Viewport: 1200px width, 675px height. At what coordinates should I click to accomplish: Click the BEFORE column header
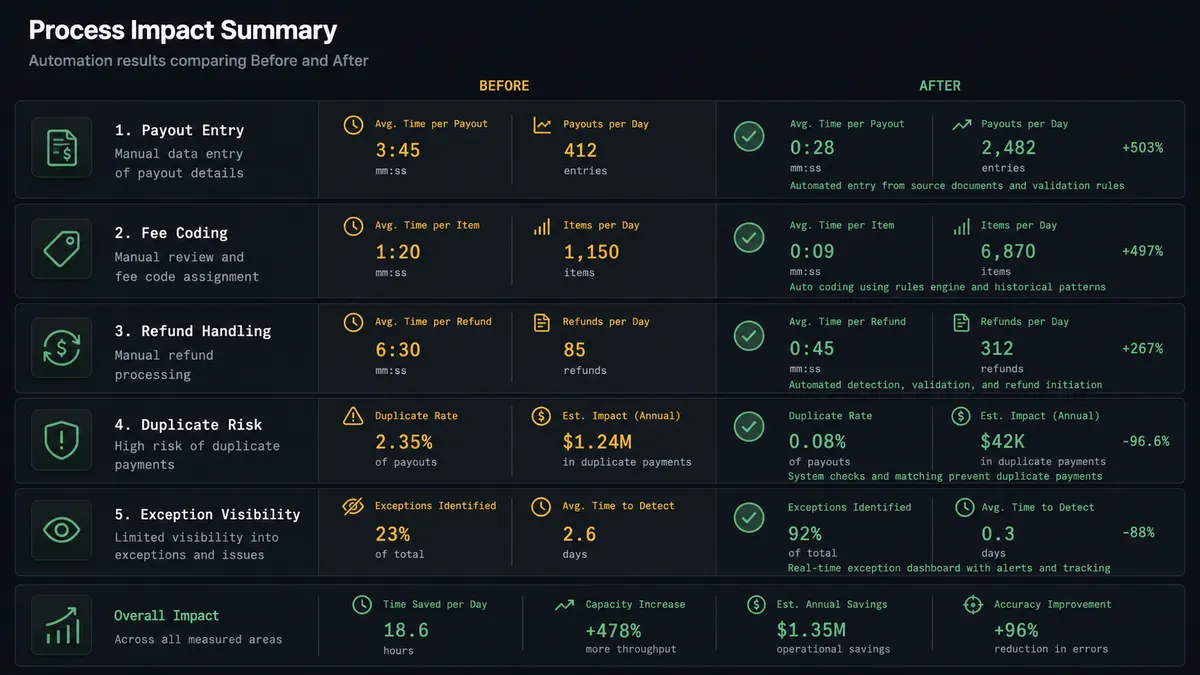(x=504, y=86)
